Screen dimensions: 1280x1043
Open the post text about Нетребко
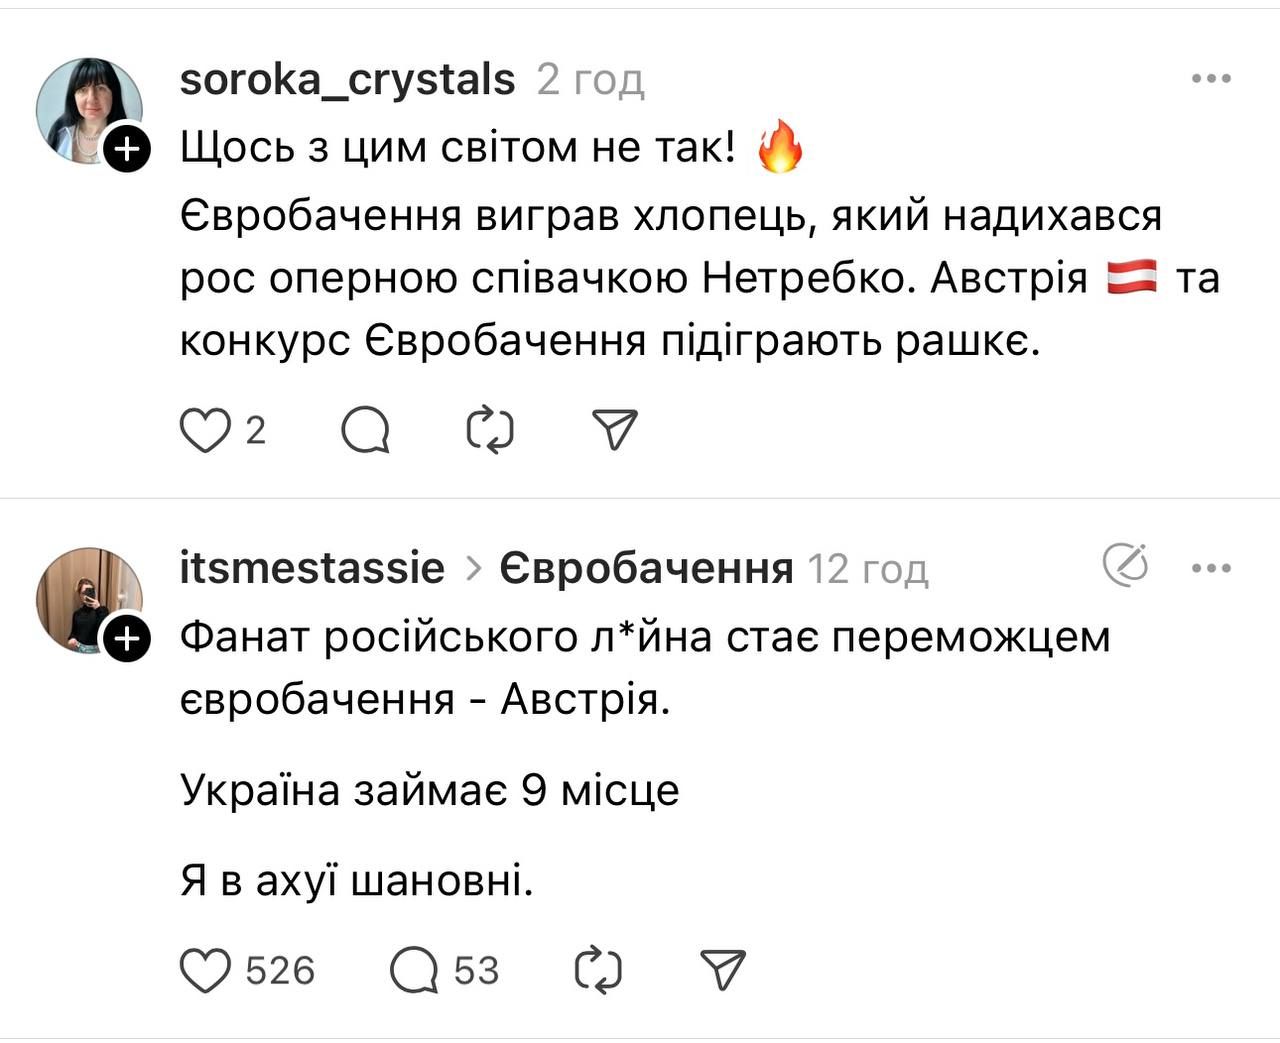pos(670,278)
